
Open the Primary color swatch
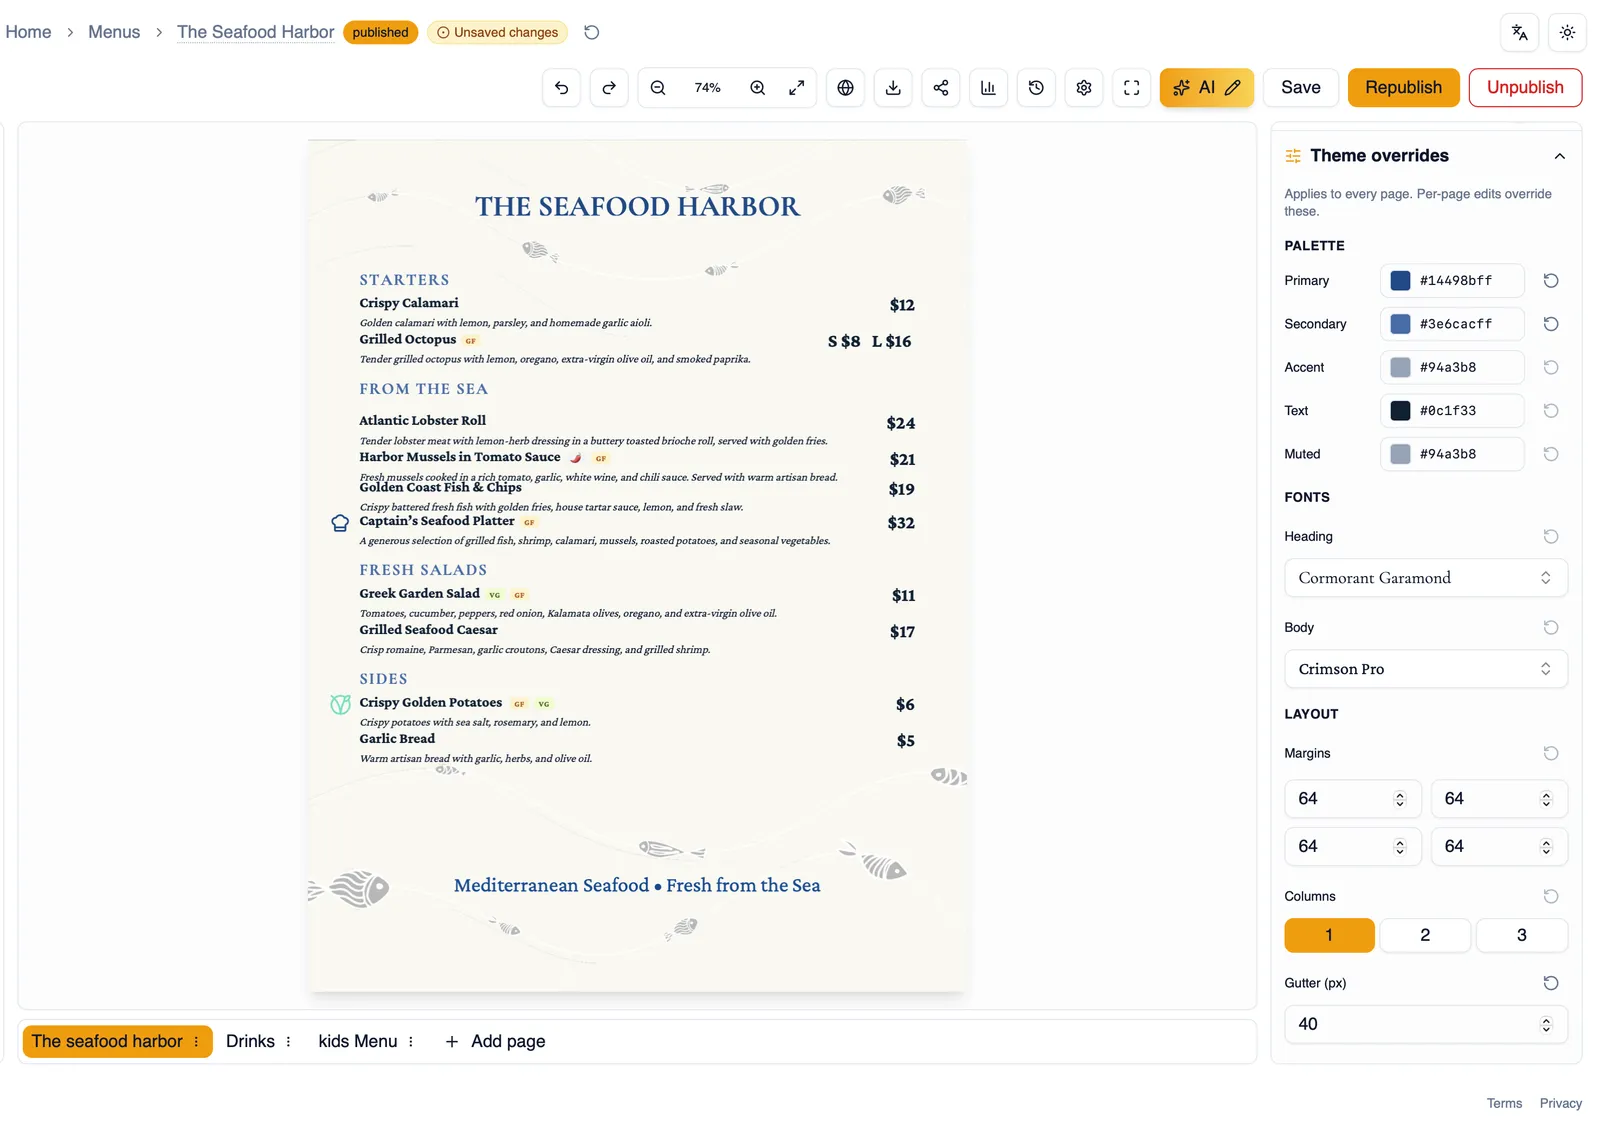(1401, 281)
